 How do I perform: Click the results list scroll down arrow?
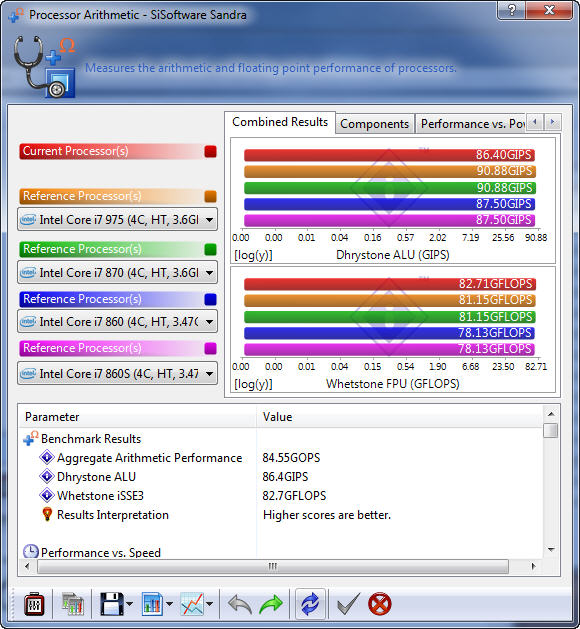[x=551, y=550]
